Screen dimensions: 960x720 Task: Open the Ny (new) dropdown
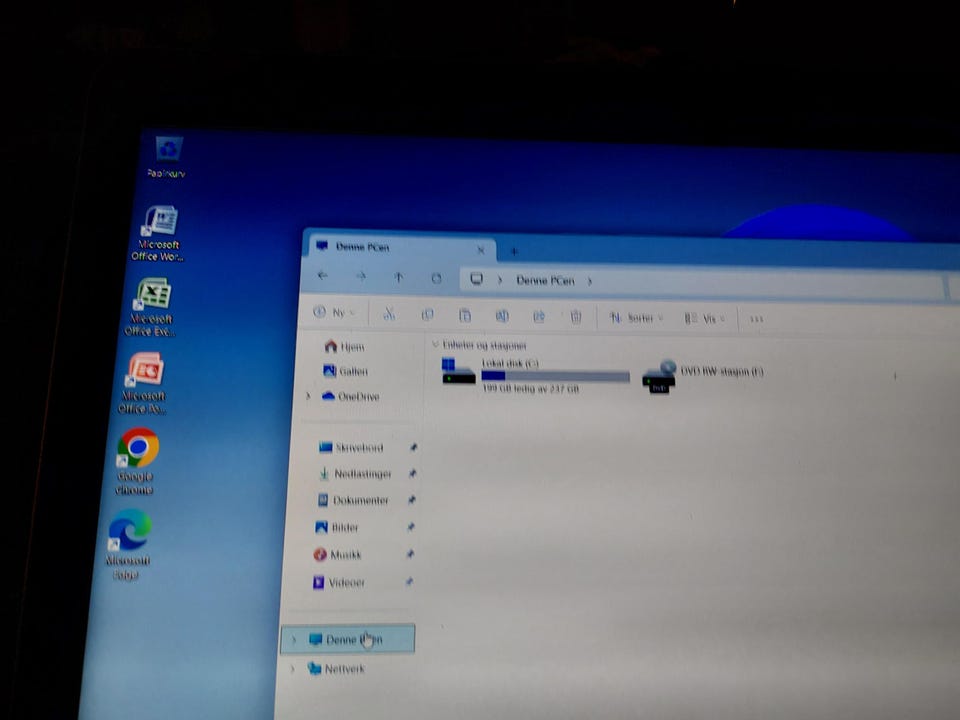334,312
